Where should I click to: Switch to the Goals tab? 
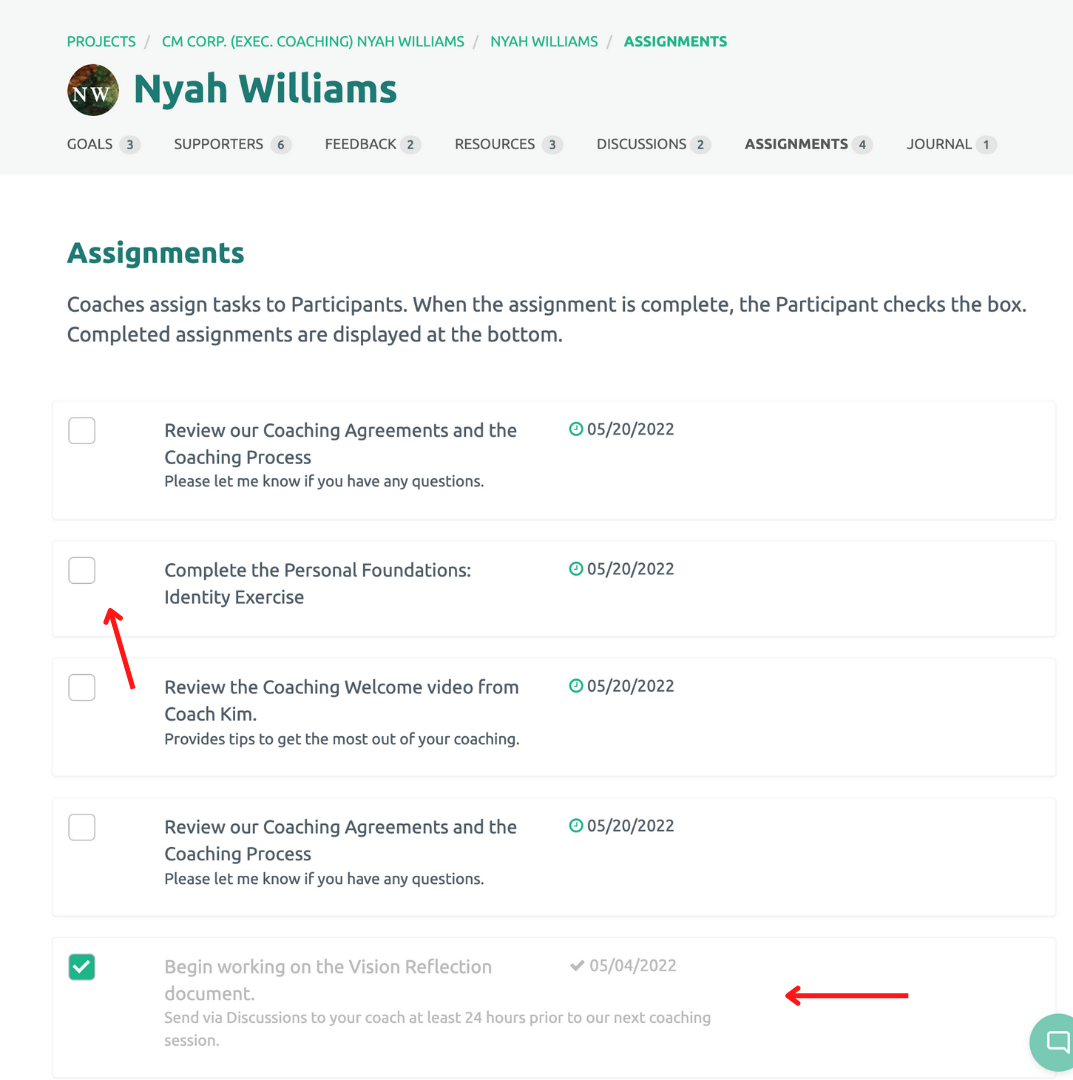tap(103, 144)
